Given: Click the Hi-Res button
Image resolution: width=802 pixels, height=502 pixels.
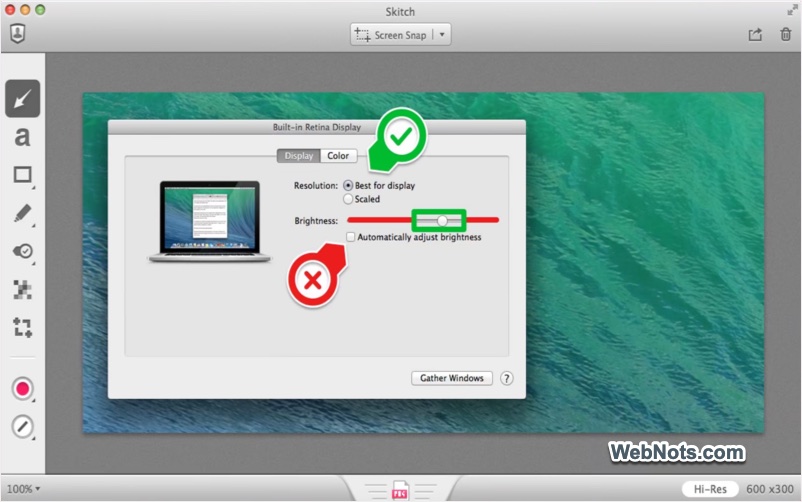Looking at the screenshot, I should coord(710,489).
